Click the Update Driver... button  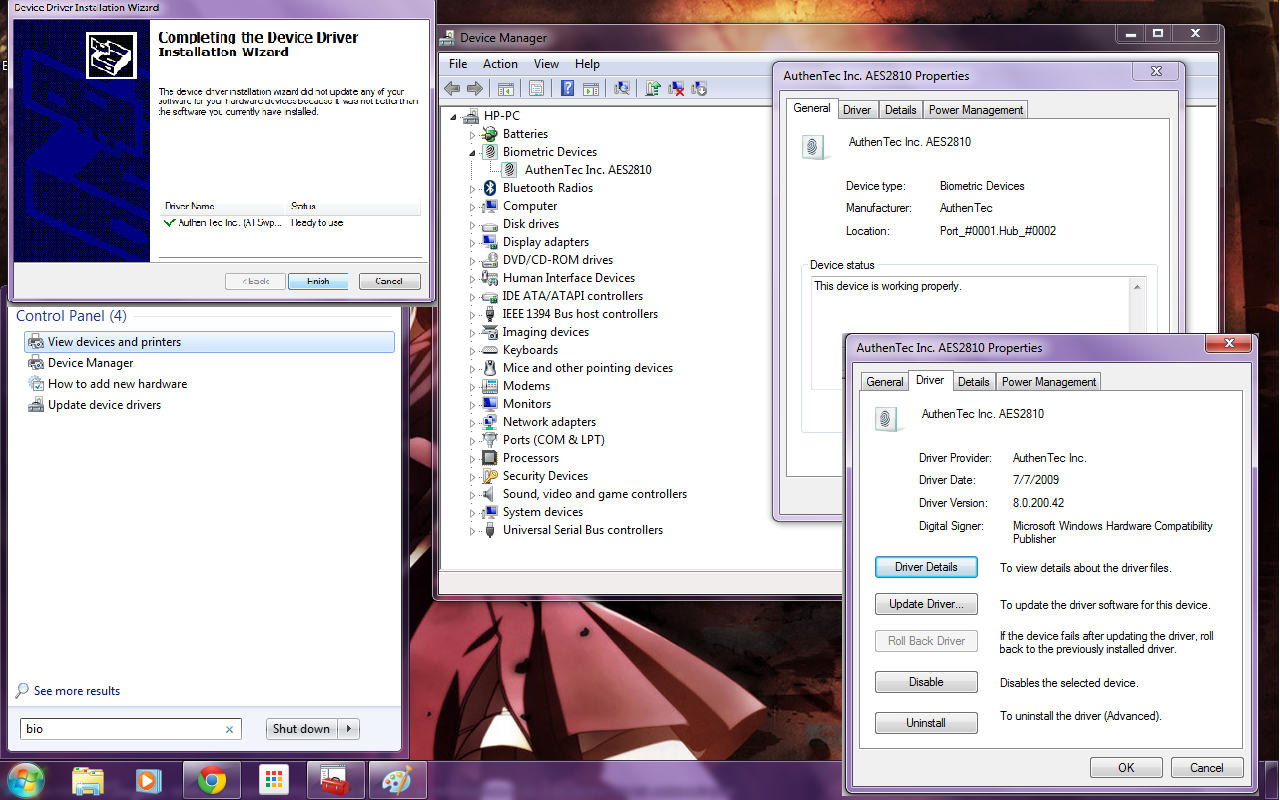tap(926, 604)
